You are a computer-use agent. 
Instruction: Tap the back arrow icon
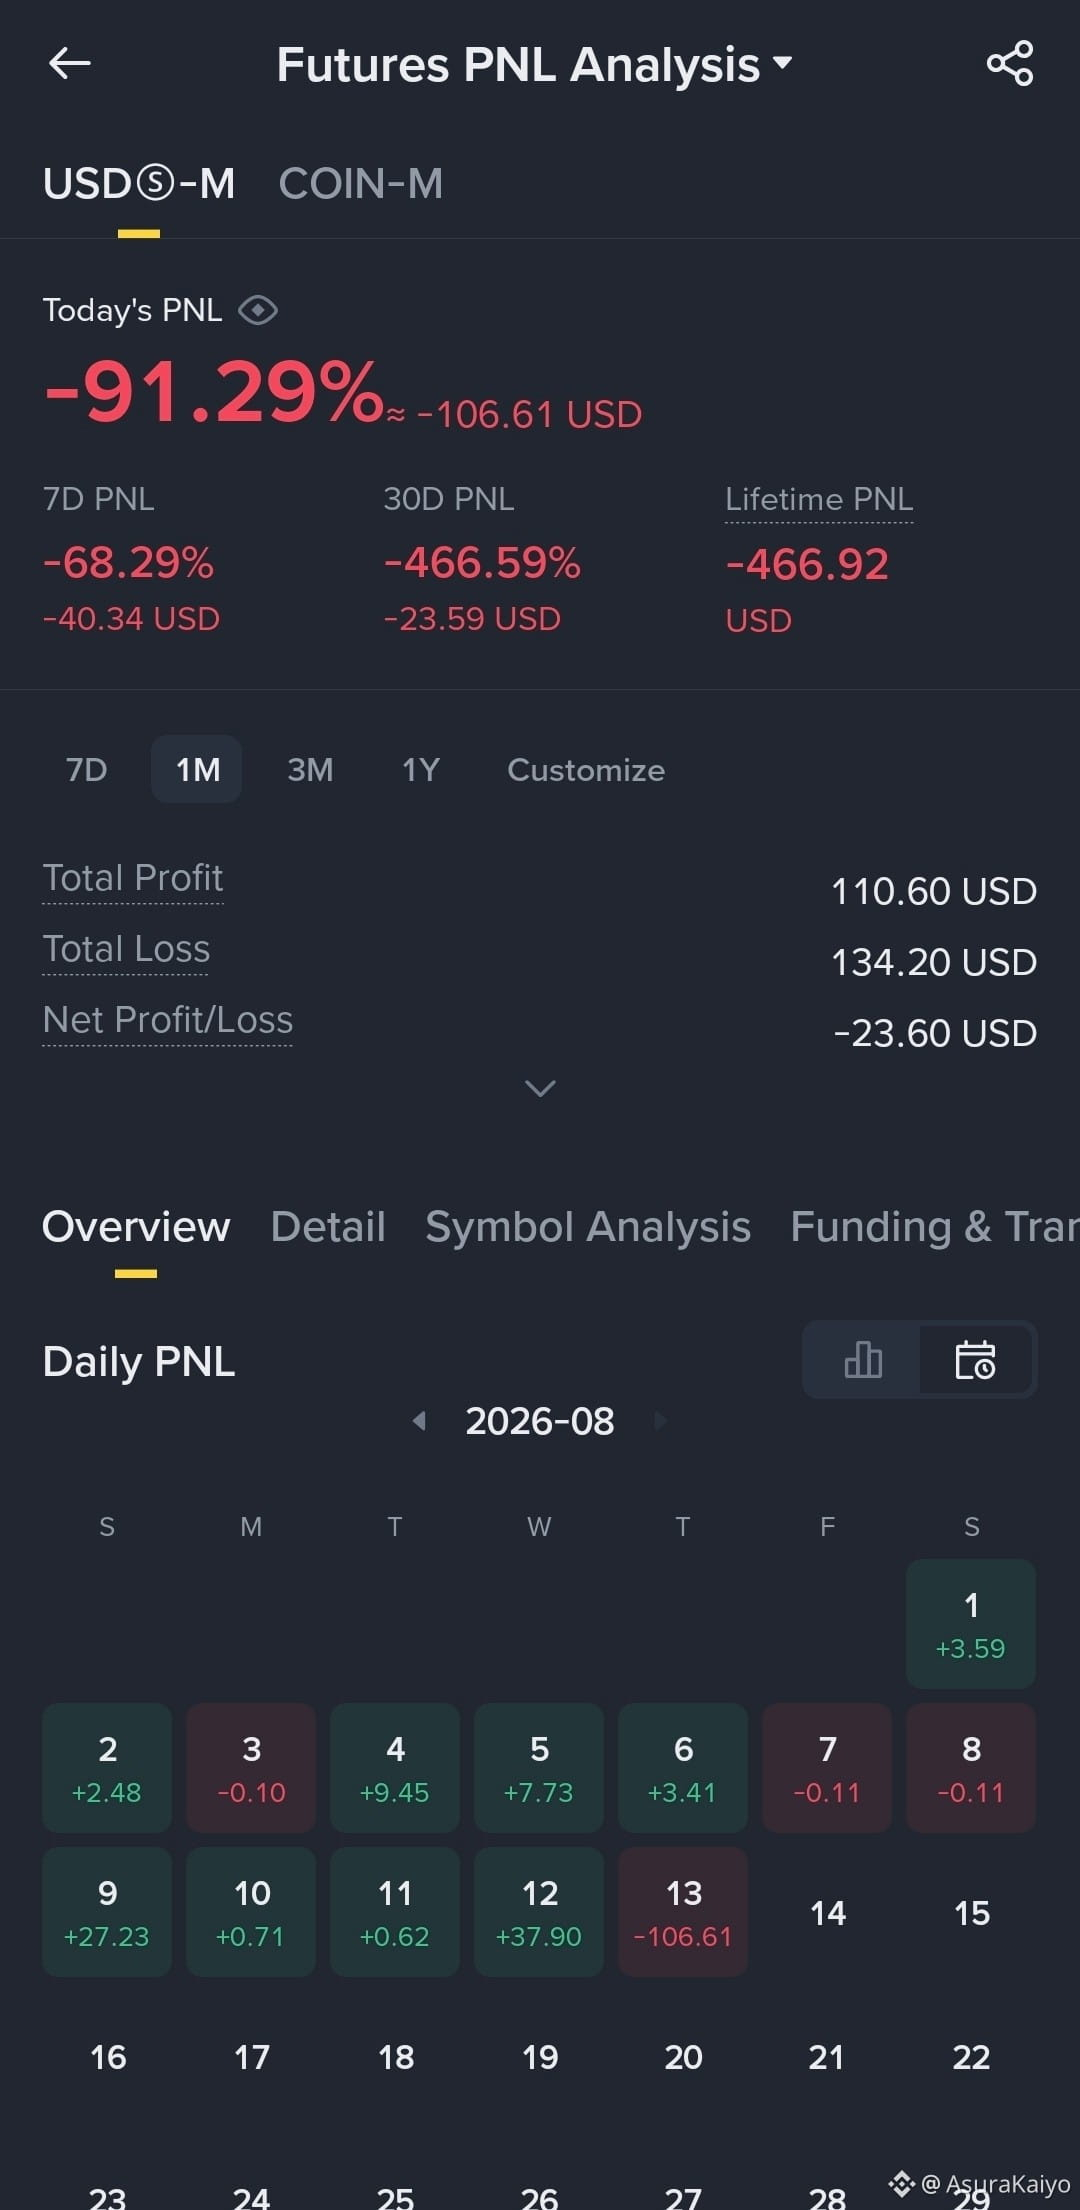click(70, 64)
